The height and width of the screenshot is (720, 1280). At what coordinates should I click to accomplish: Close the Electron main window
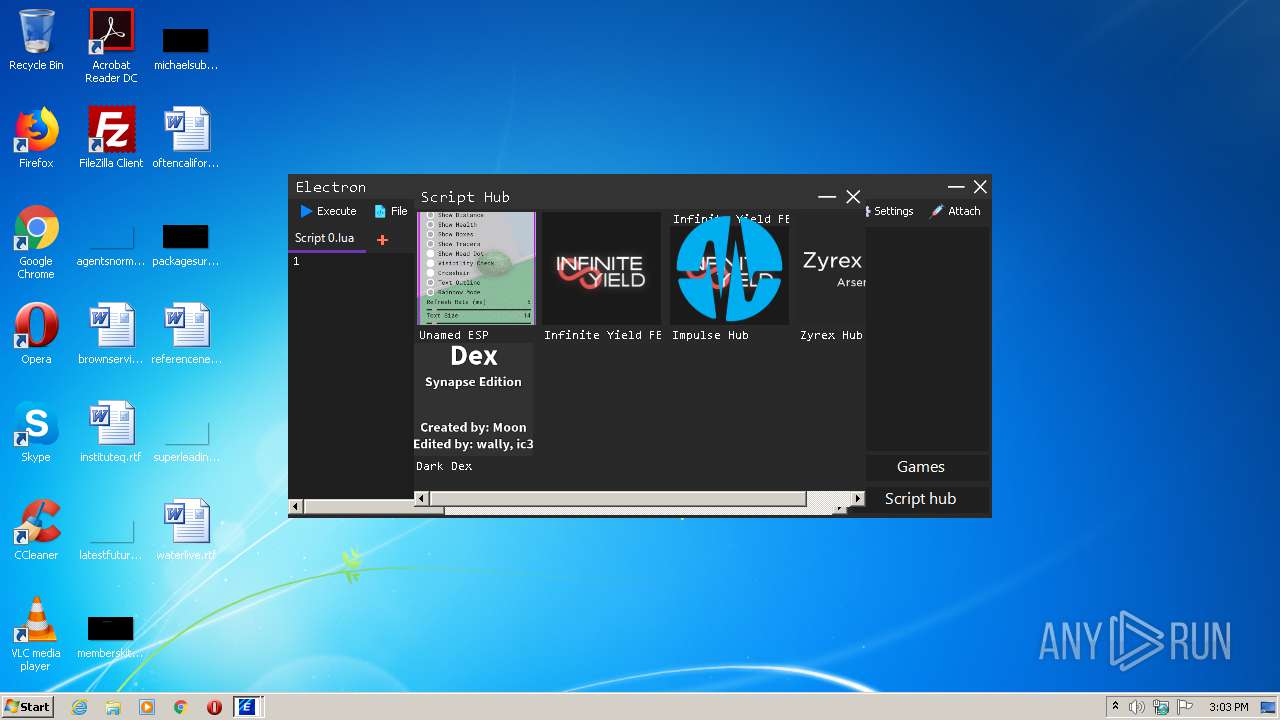point(980,187)
